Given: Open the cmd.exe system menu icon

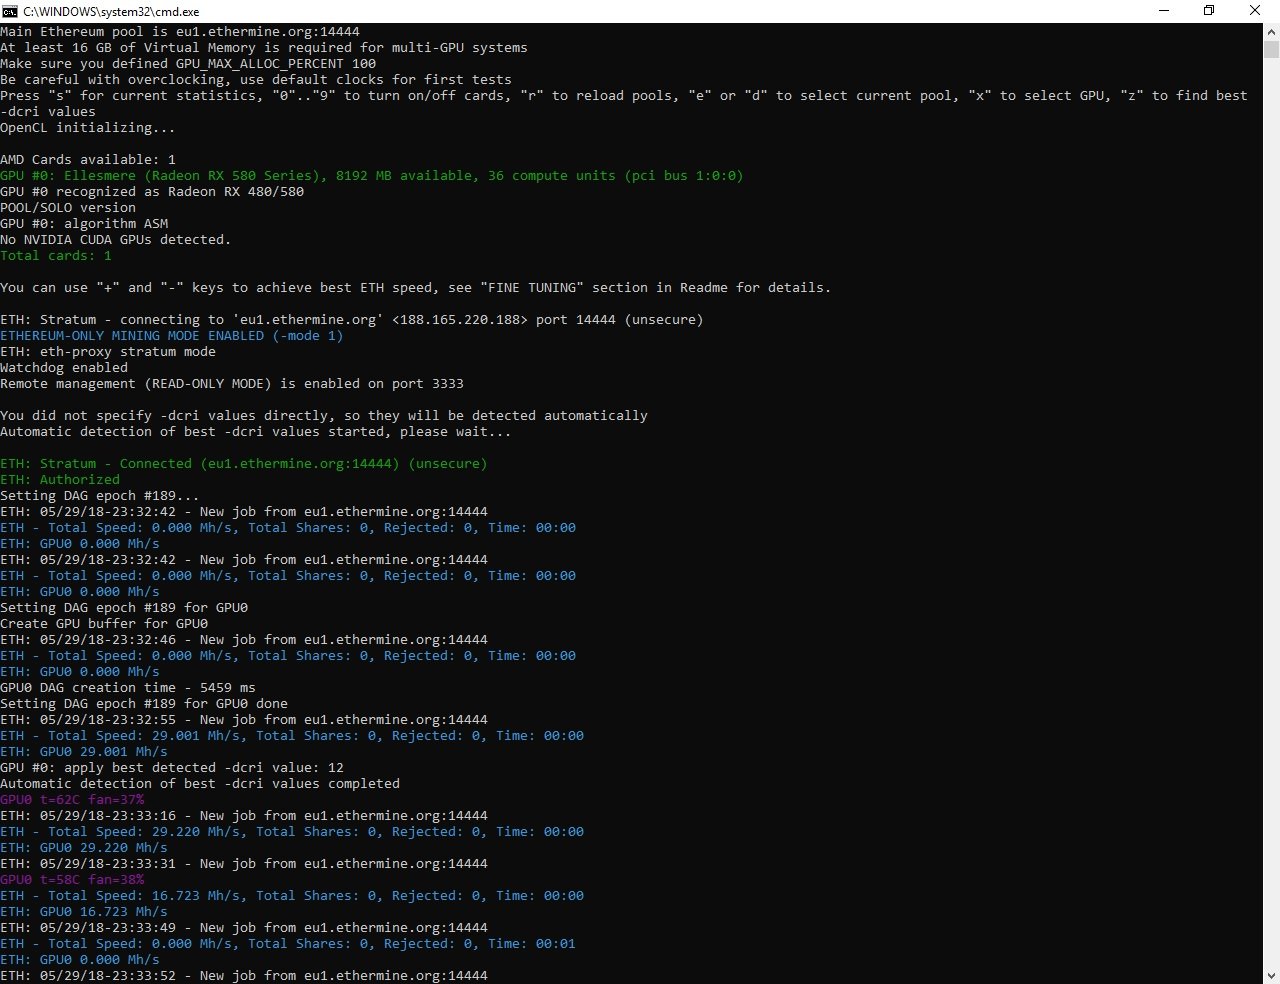Looking at the screenshot, I should click(x=10, y=11).
